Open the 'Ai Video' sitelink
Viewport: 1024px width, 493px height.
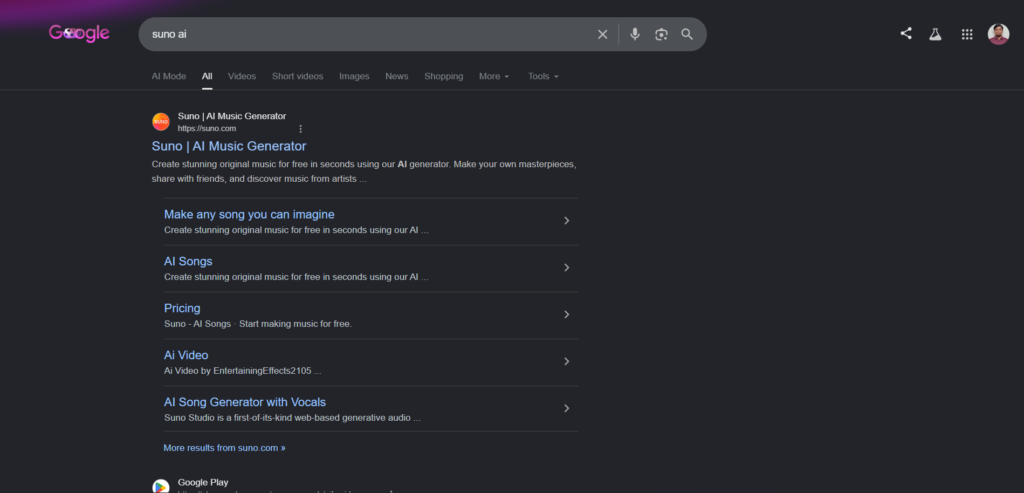tap(186, 355)
